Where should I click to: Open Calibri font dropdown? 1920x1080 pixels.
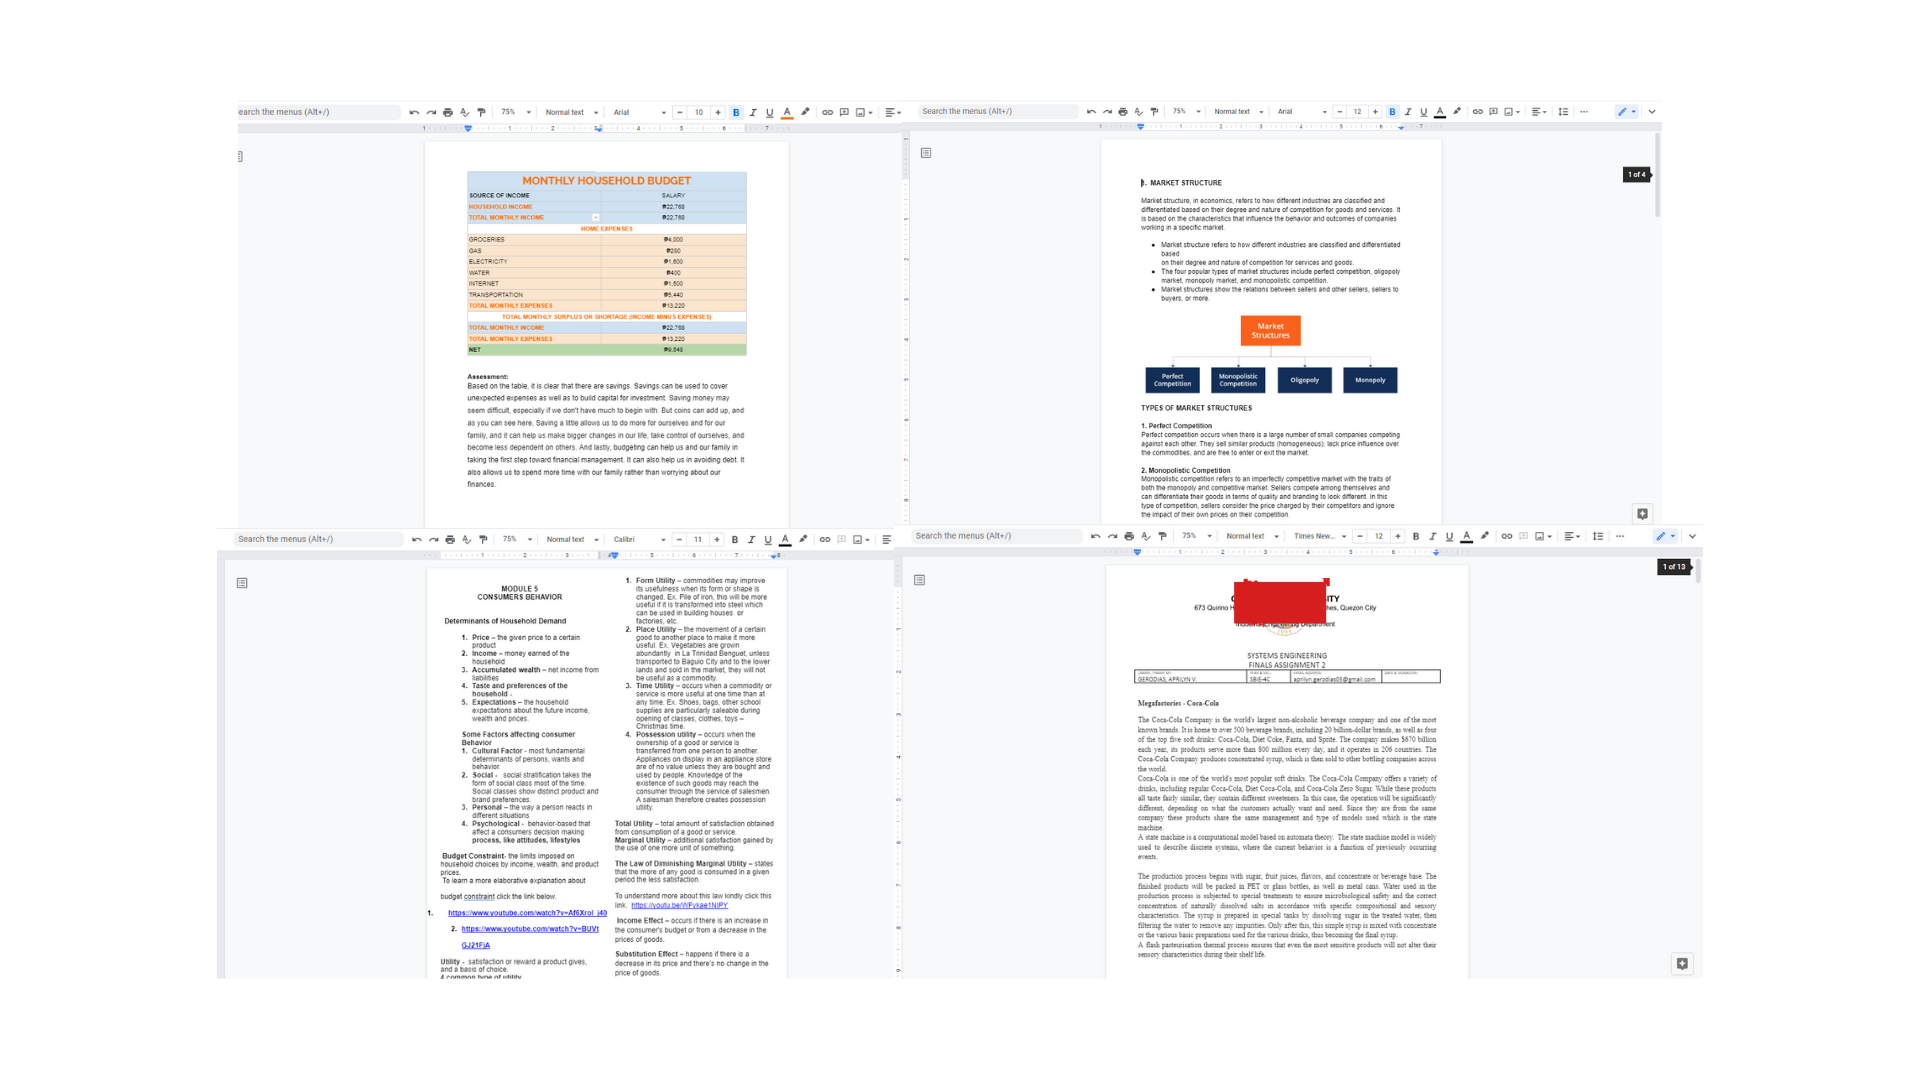click(639, 539)
